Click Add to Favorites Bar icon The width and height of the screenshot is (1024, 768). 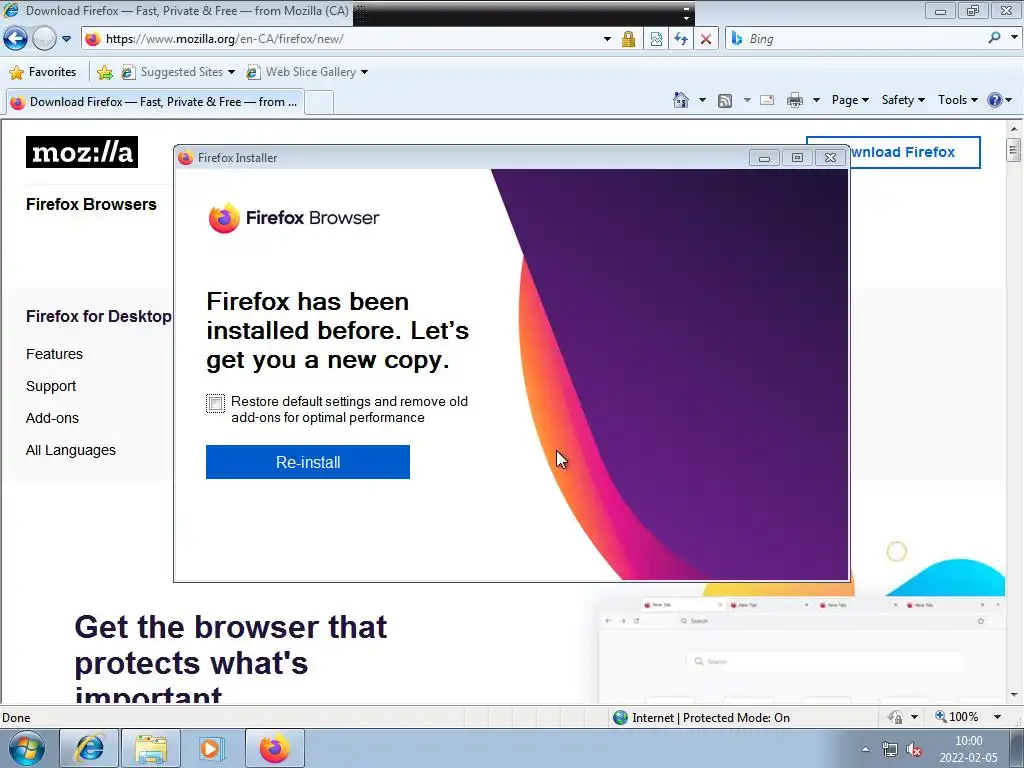click(x=104, y=72)
